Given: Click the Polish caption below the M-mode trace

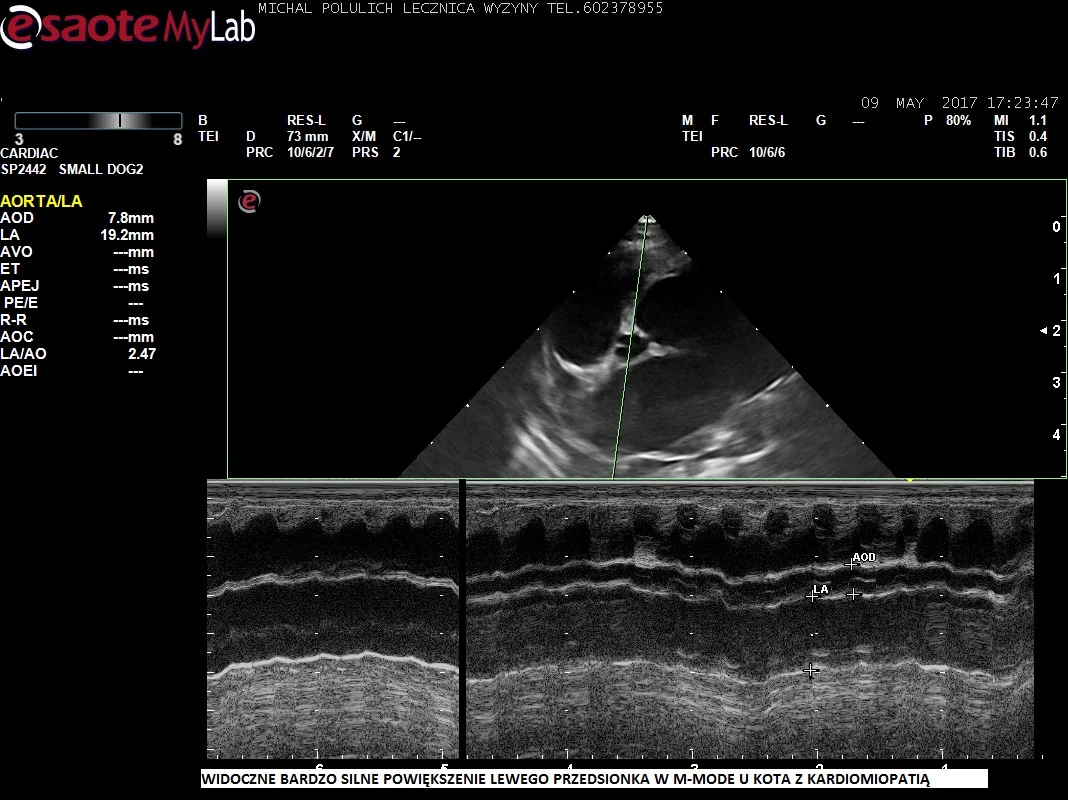Looking at the screenshot, I should pyautogui.click(x=566, y=779).
